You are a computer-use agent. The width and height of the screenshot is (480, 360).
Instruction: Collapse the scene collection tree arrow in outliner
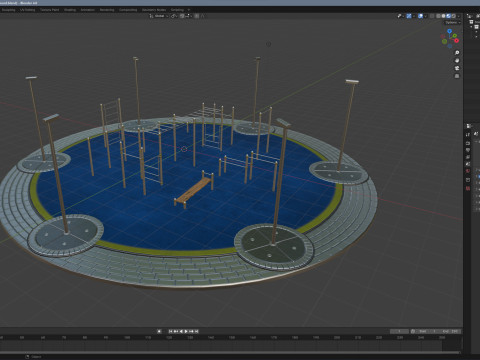point(471,27)
